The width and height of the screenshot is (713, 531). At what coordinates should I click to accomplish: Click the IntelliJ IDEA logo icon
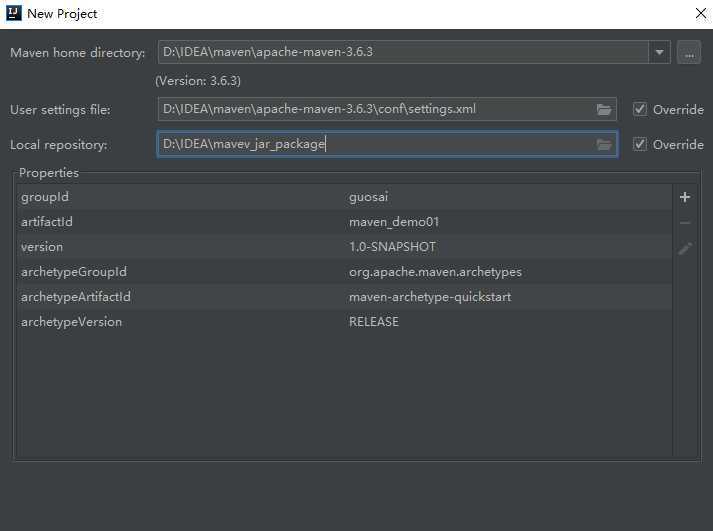14,13
